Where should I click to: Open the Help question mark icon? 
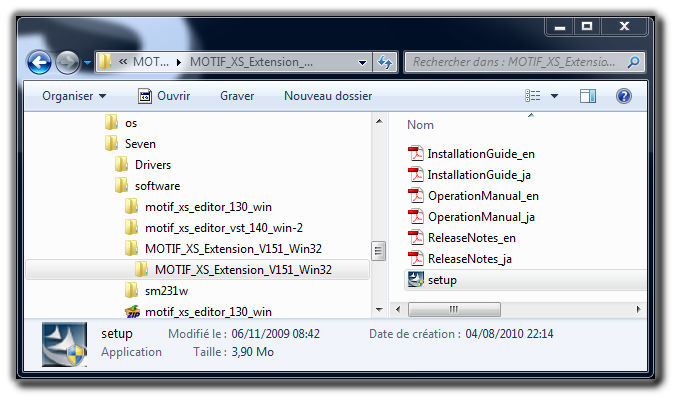(x=624, y=96)
